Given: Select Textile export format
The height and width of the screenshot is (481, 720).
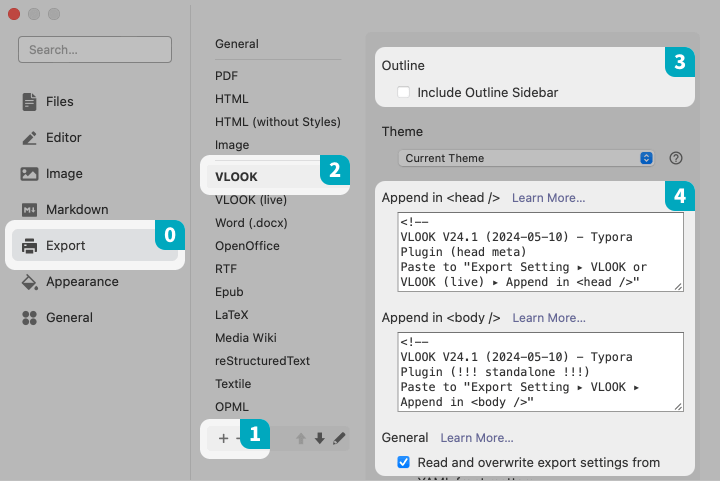Looking at the screenshot, I should point(233,384).
